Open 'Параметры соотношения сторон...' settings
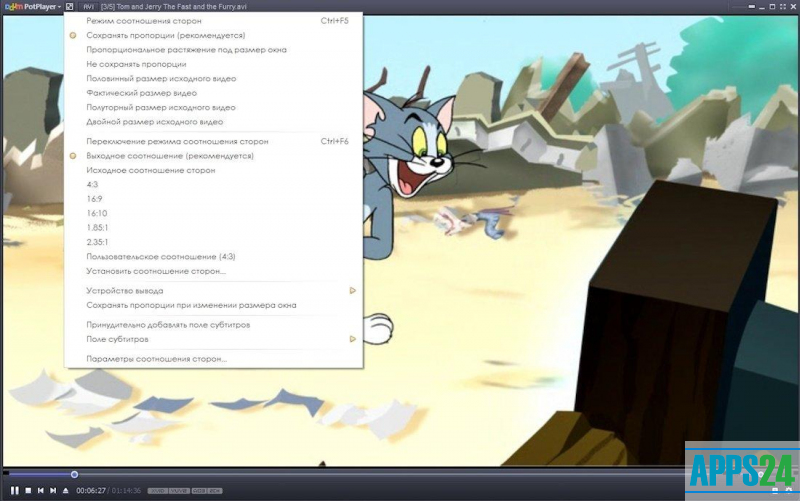Image resolution: width=800 pixels, height=501 pixels. [x=157, y=359]
